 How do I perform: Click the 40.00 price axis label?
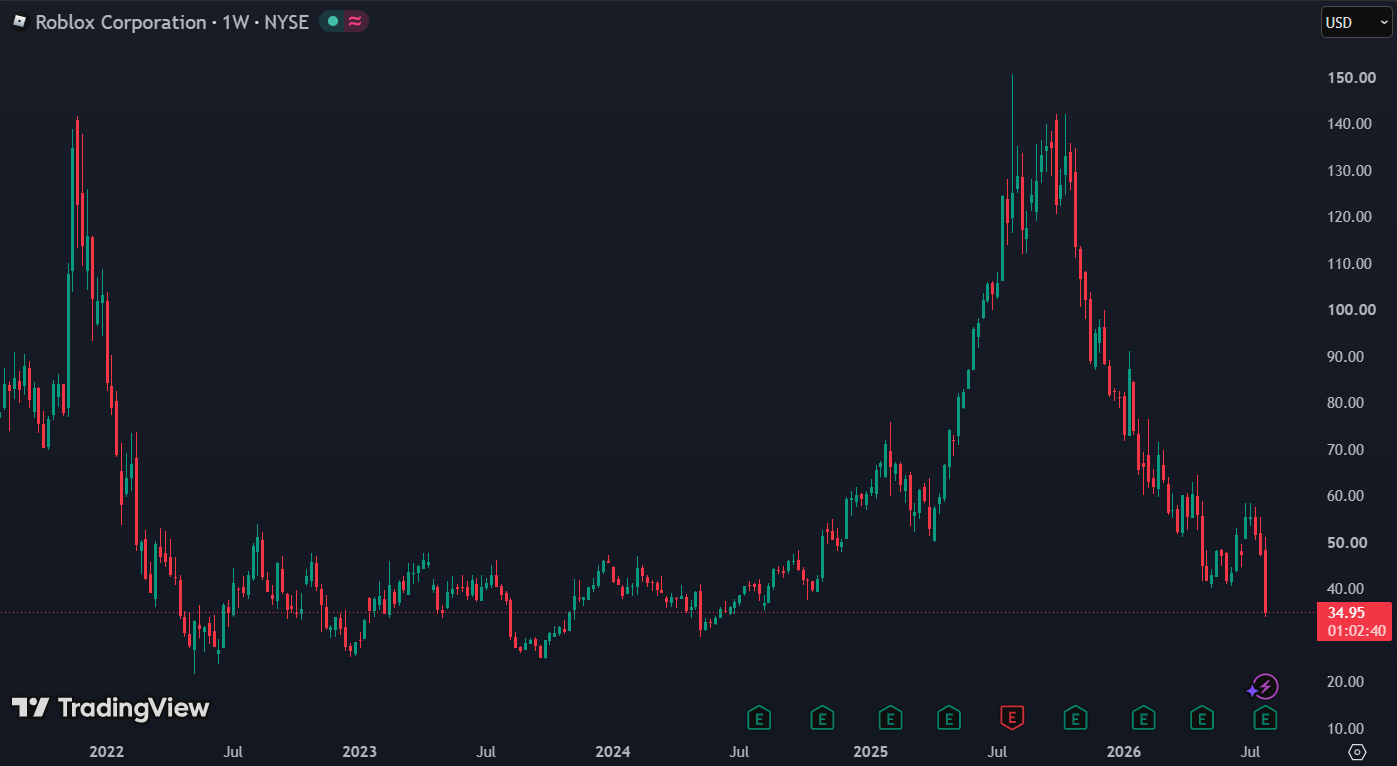1346,589
